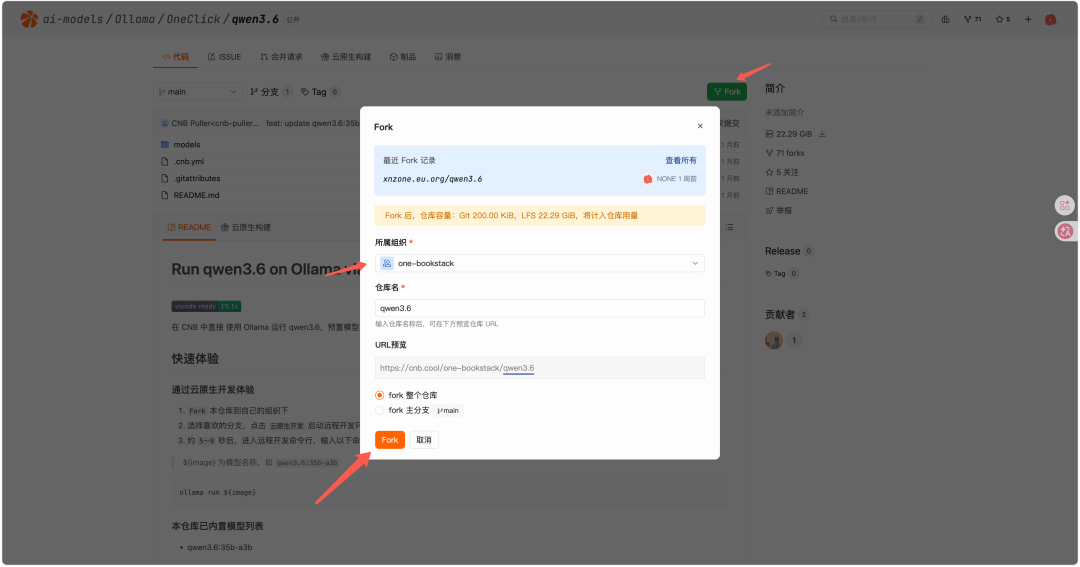Close the Fork dialog with X

(700, 126)
